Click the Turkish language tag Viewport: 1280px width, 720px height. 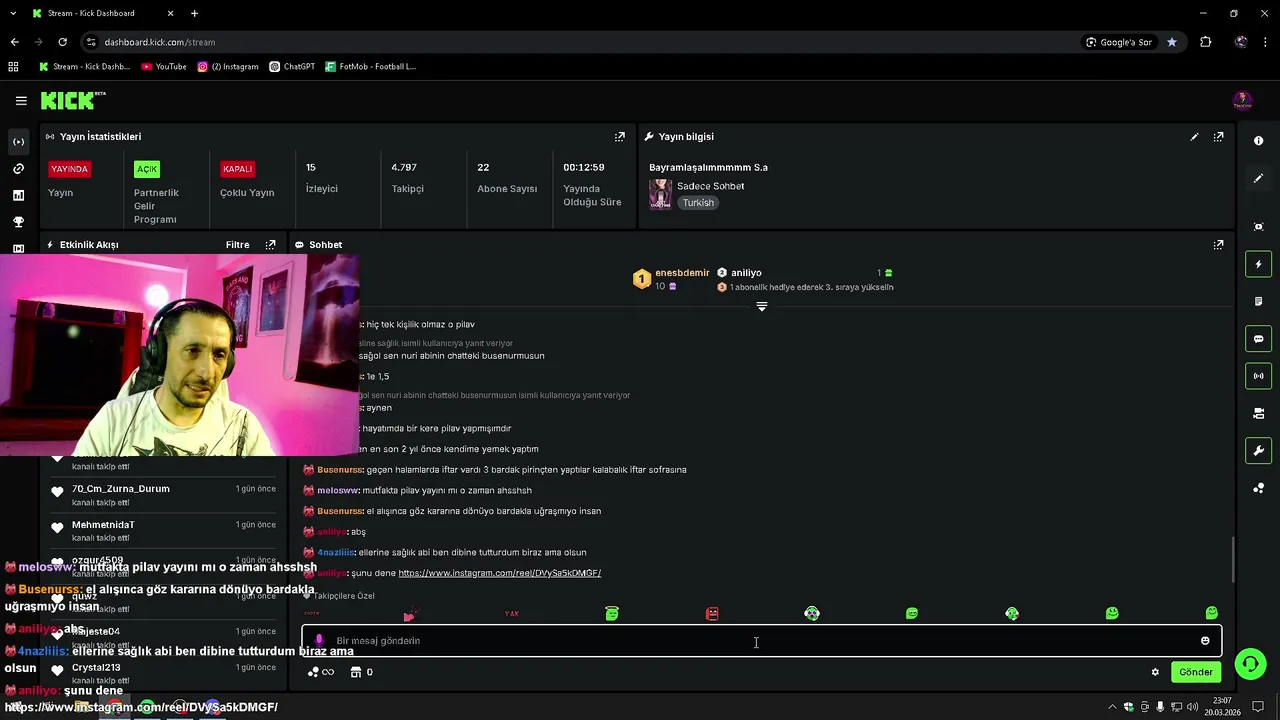point(698,203)
